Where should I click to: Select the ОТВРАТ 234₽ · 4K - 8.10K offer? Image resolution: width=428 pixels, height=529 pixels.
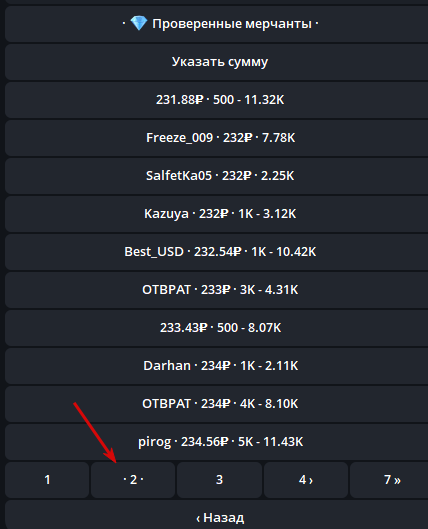tap(217, 404)
